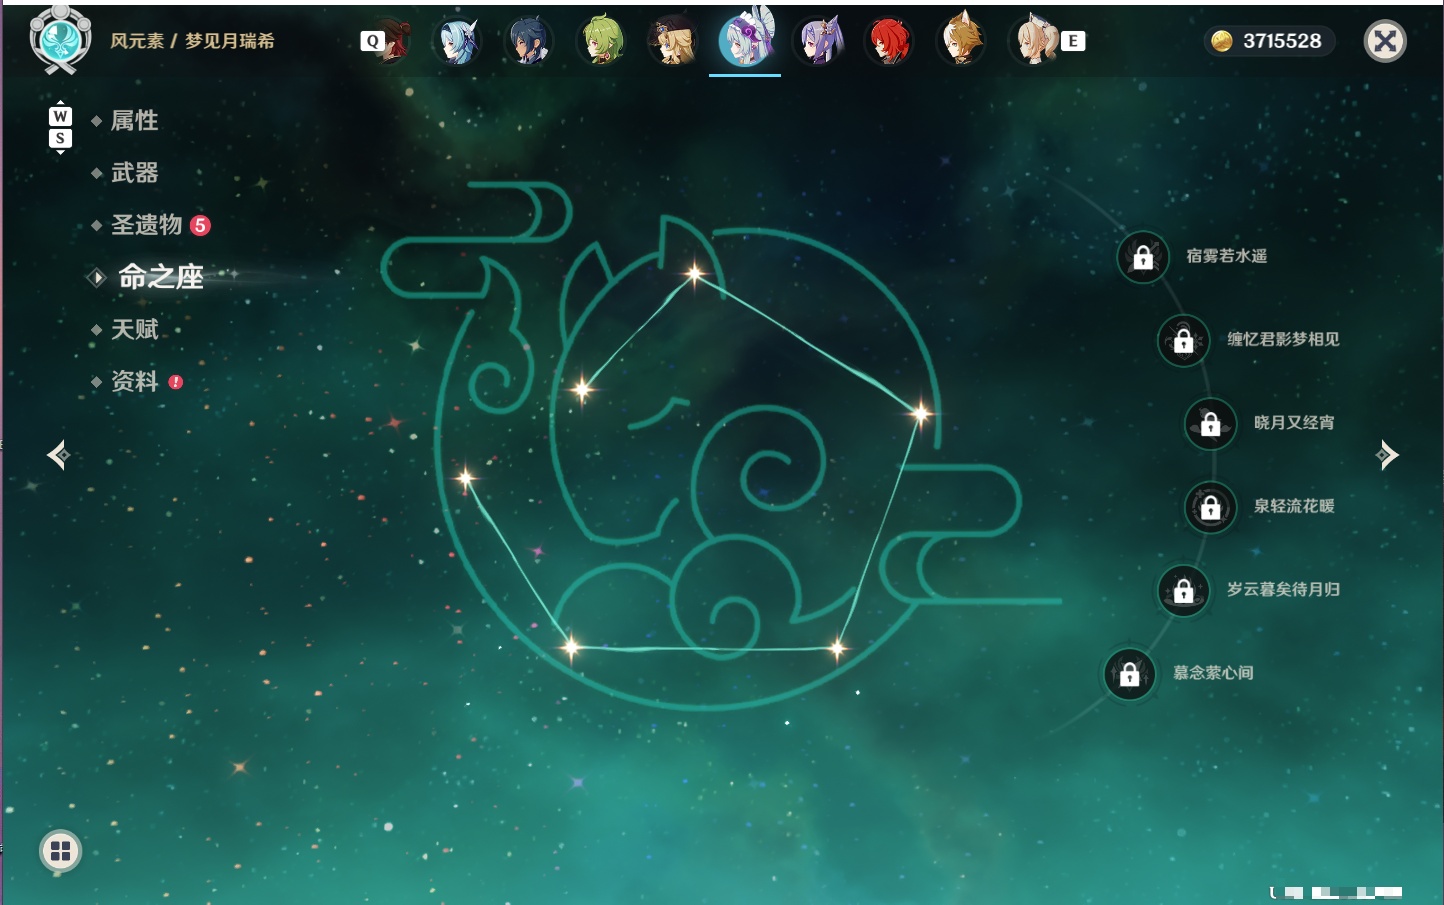The height and width of the screenshot is (905, 1444).
Task: Click the Anemo element emblem icon
Action: pos(60,40)
